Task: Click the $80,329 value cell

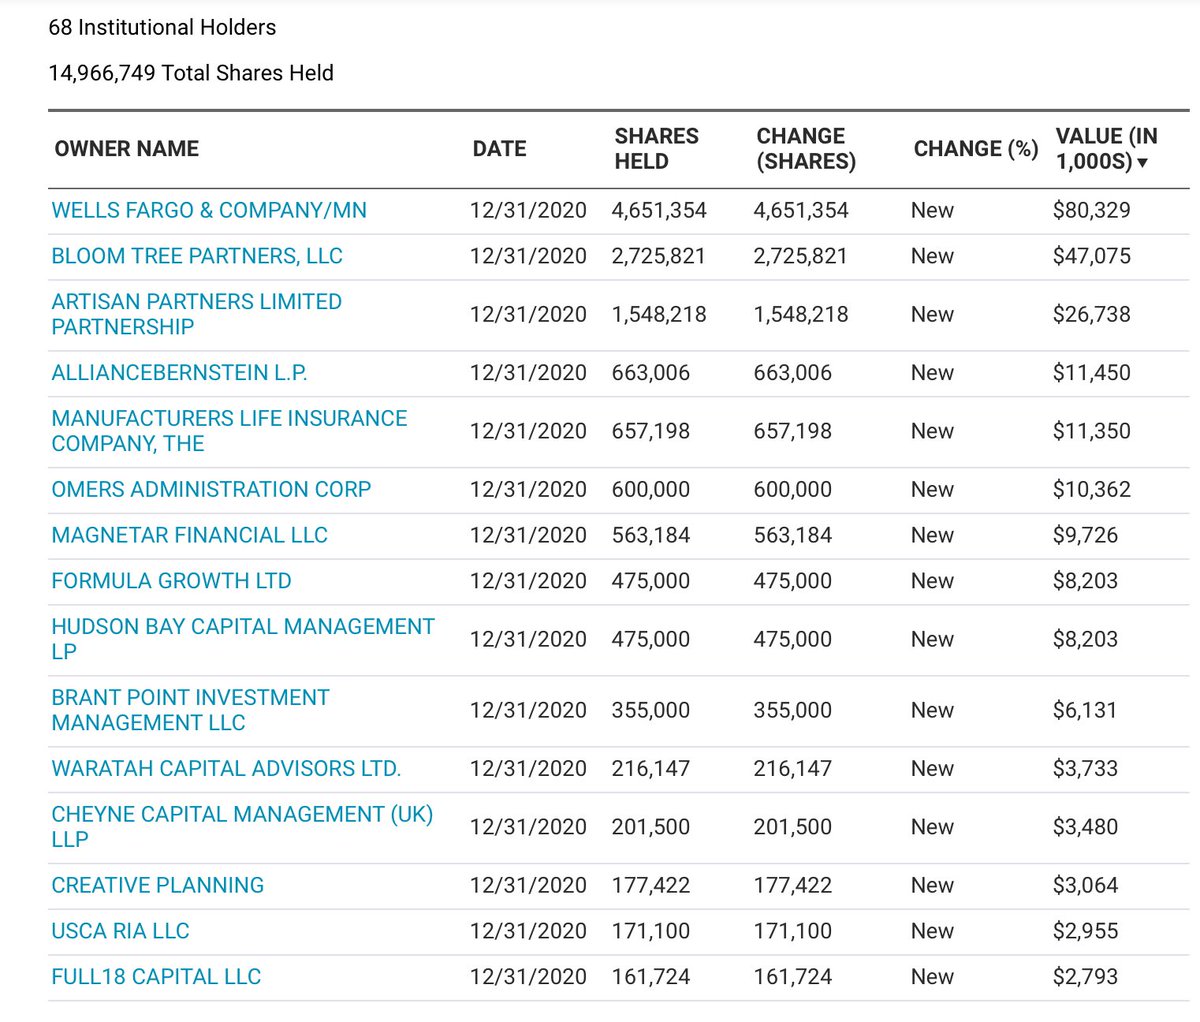Action: pyautogui.click(x=1092, y=211)
